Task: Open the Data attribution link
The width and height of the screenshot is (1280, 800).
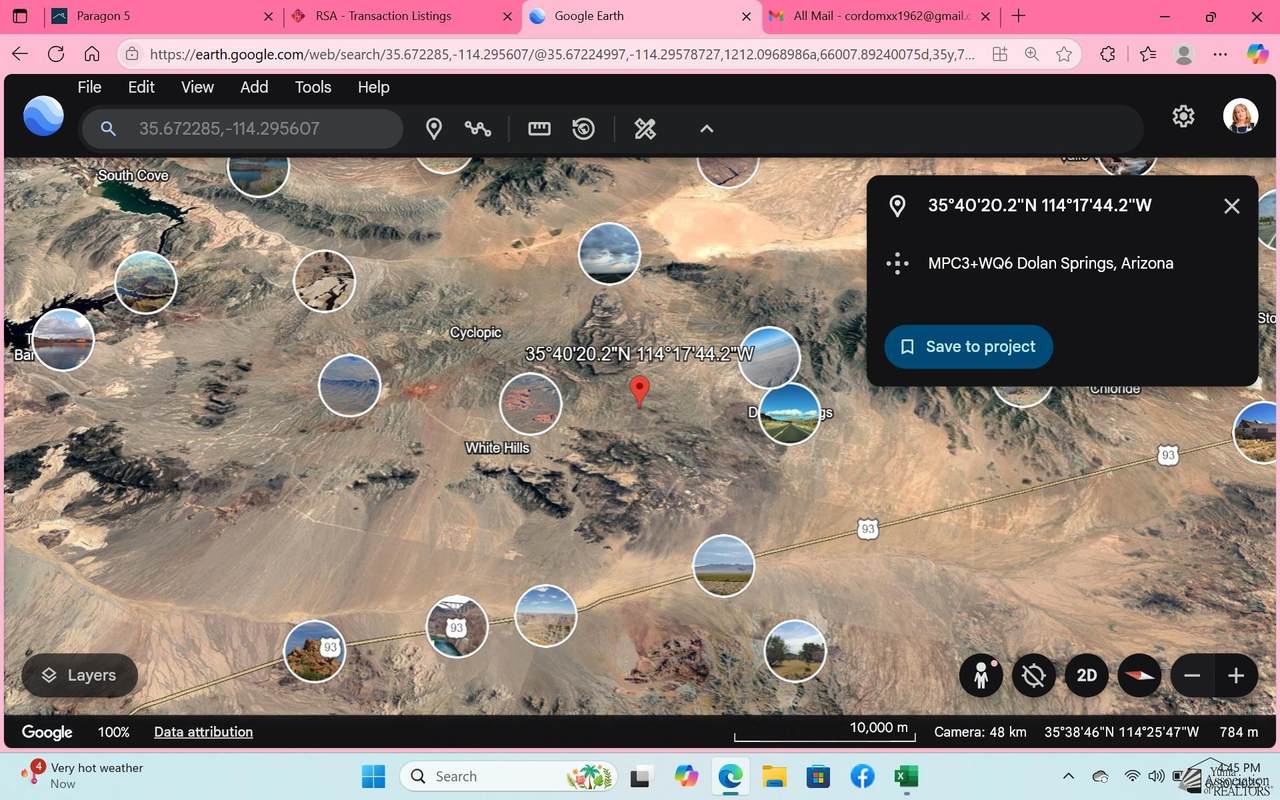Action: (x=202, y=731)
